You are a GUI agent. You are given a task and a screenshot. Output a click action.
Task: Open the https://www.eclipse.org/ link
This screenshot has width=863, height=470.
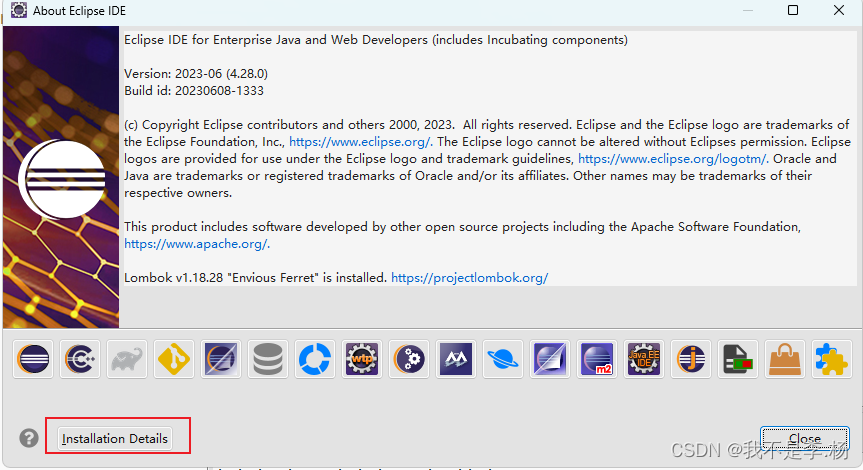click(361, 142)
